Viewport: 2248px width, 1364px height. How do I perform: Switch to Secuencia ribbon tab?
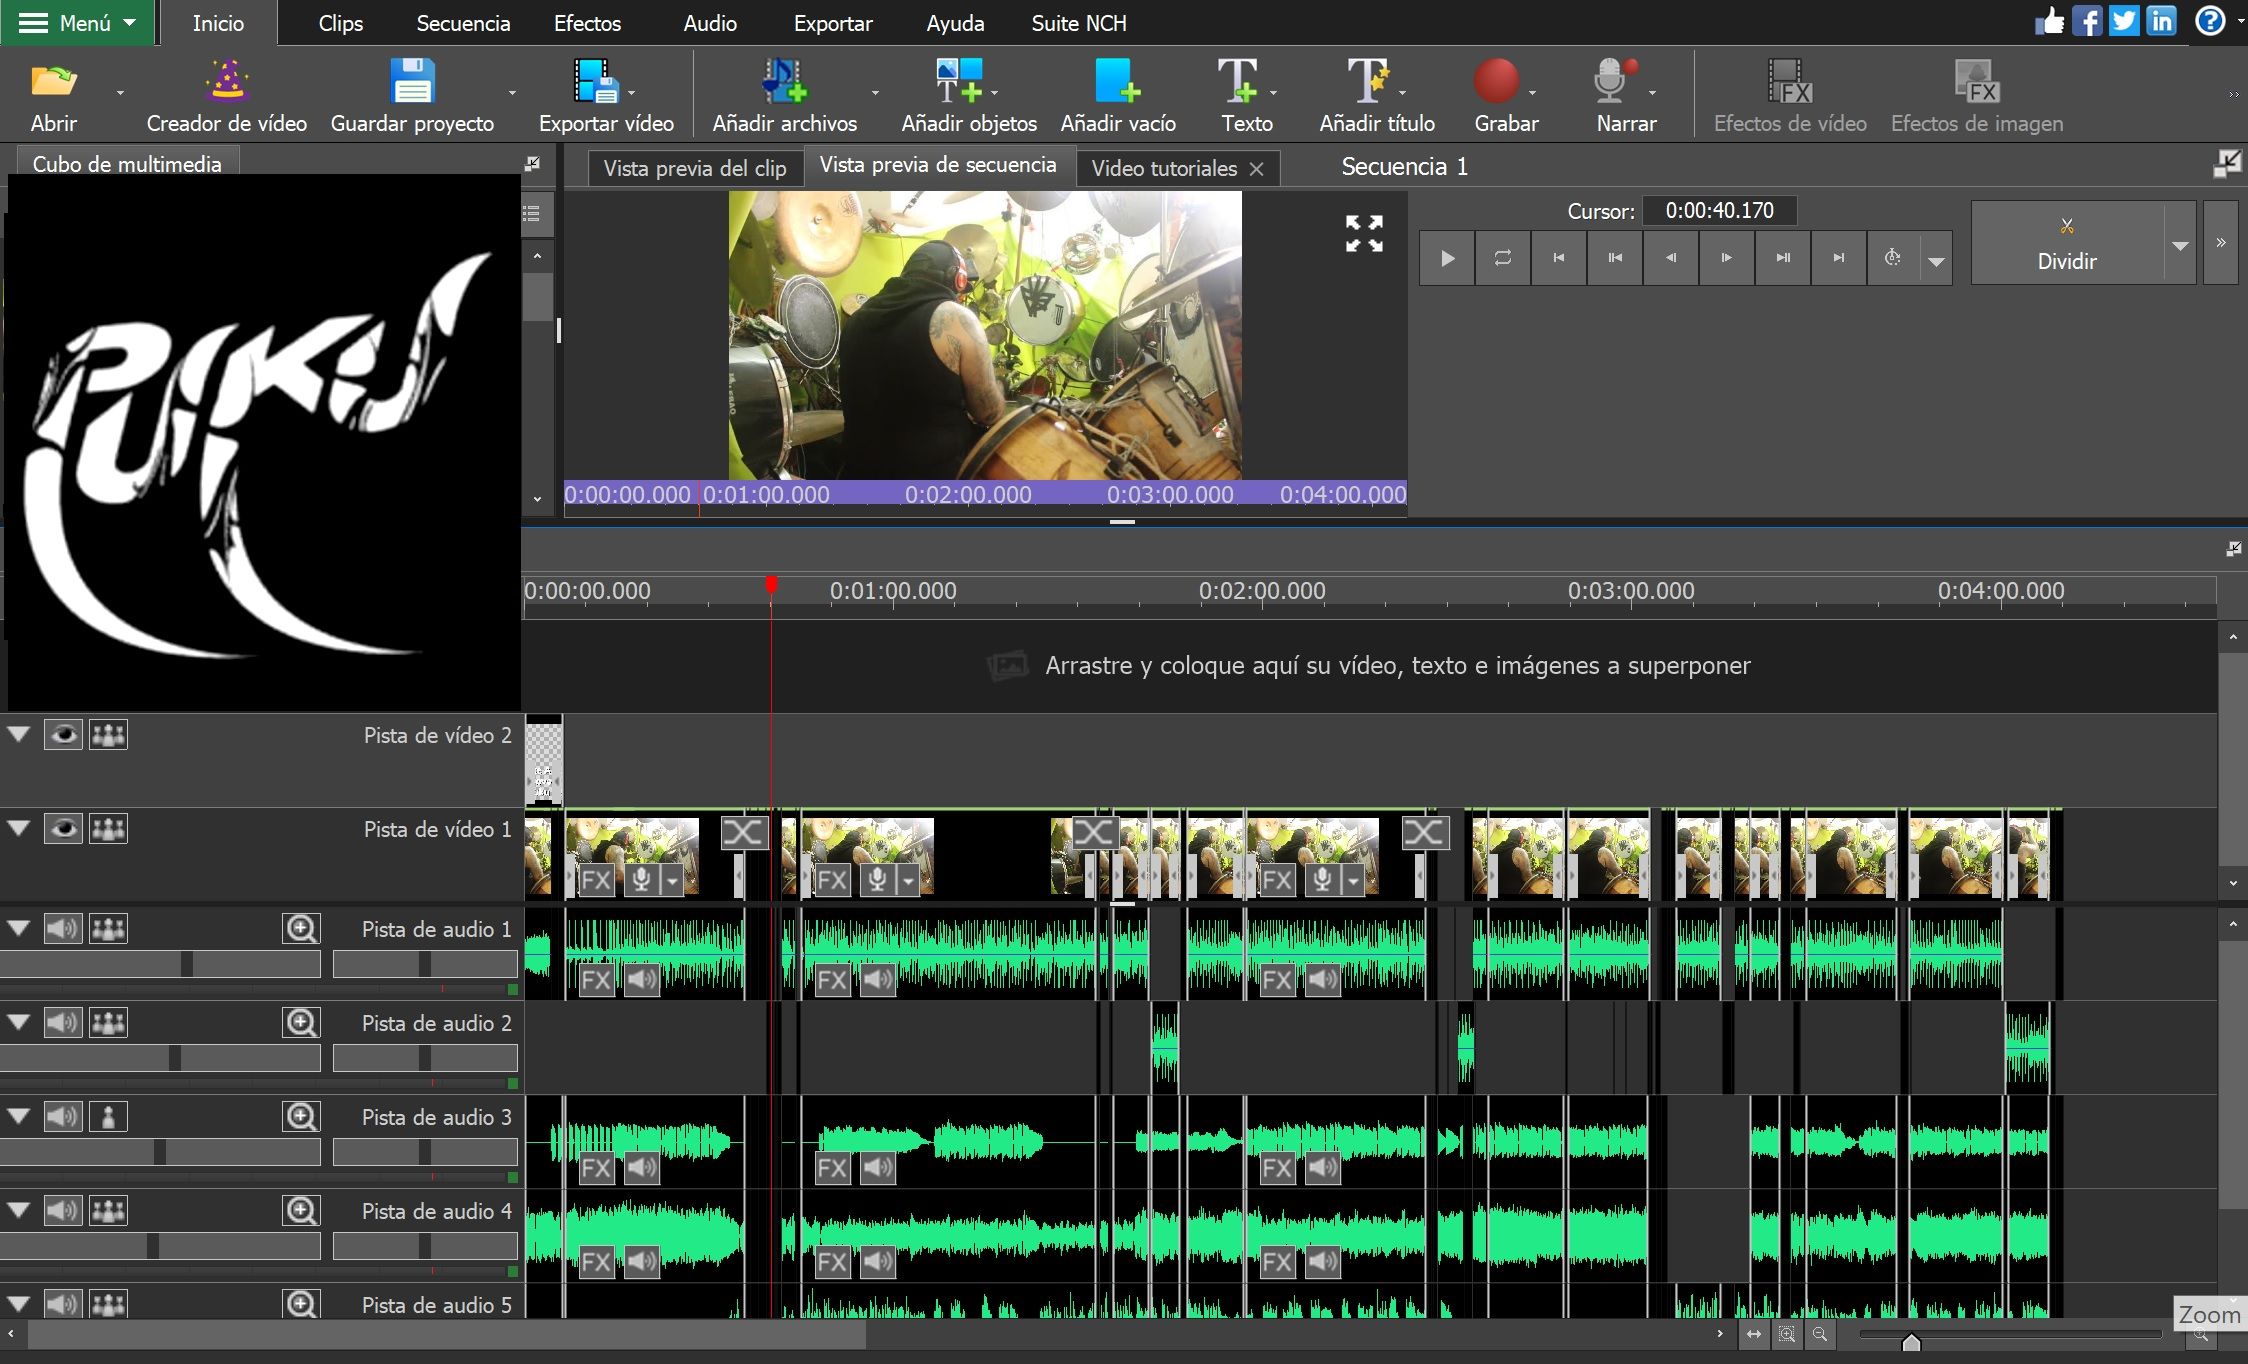(x=463, y=23)
